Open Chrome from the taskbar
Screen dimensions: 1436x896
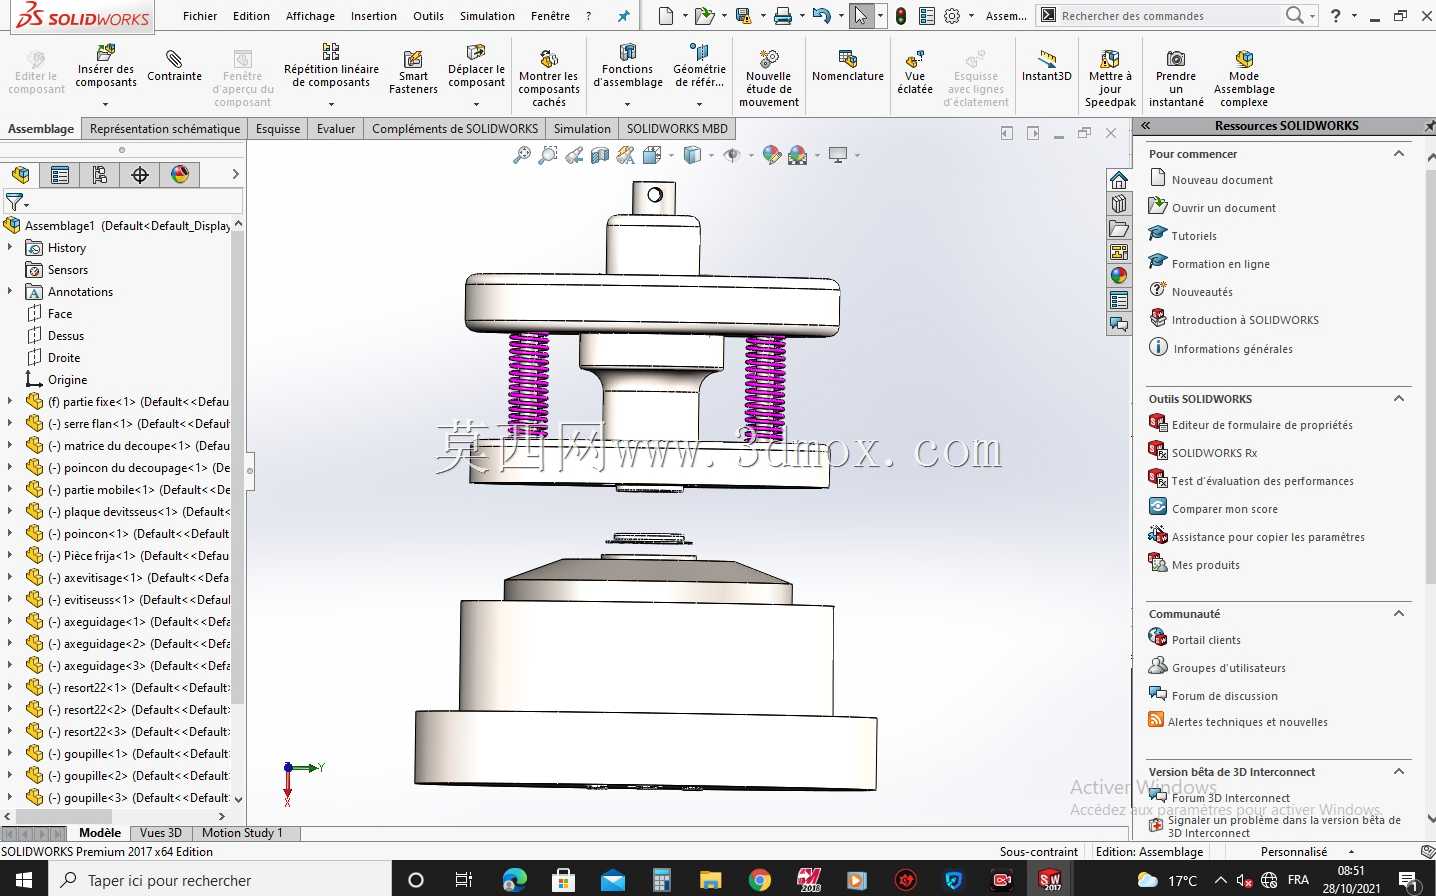tap(760, 880)
